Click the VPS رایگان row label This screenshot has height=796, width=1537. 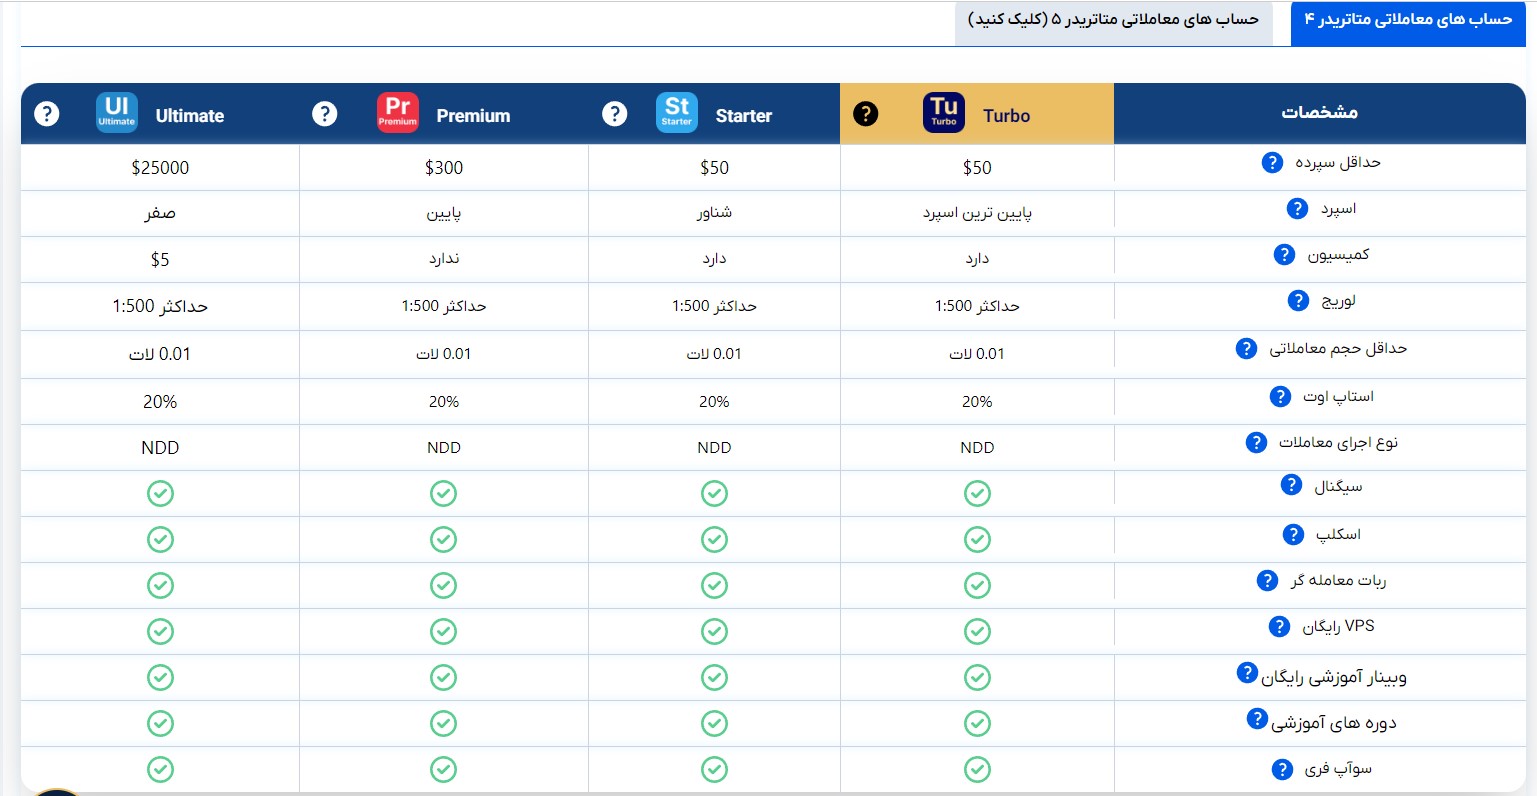pos(1338,626)
